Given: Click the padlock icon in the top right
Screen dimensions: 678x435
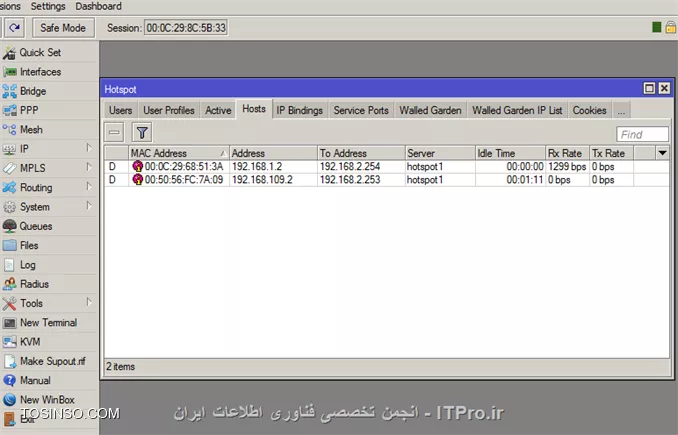Looking at the screenshot, I should coord(671,28).
